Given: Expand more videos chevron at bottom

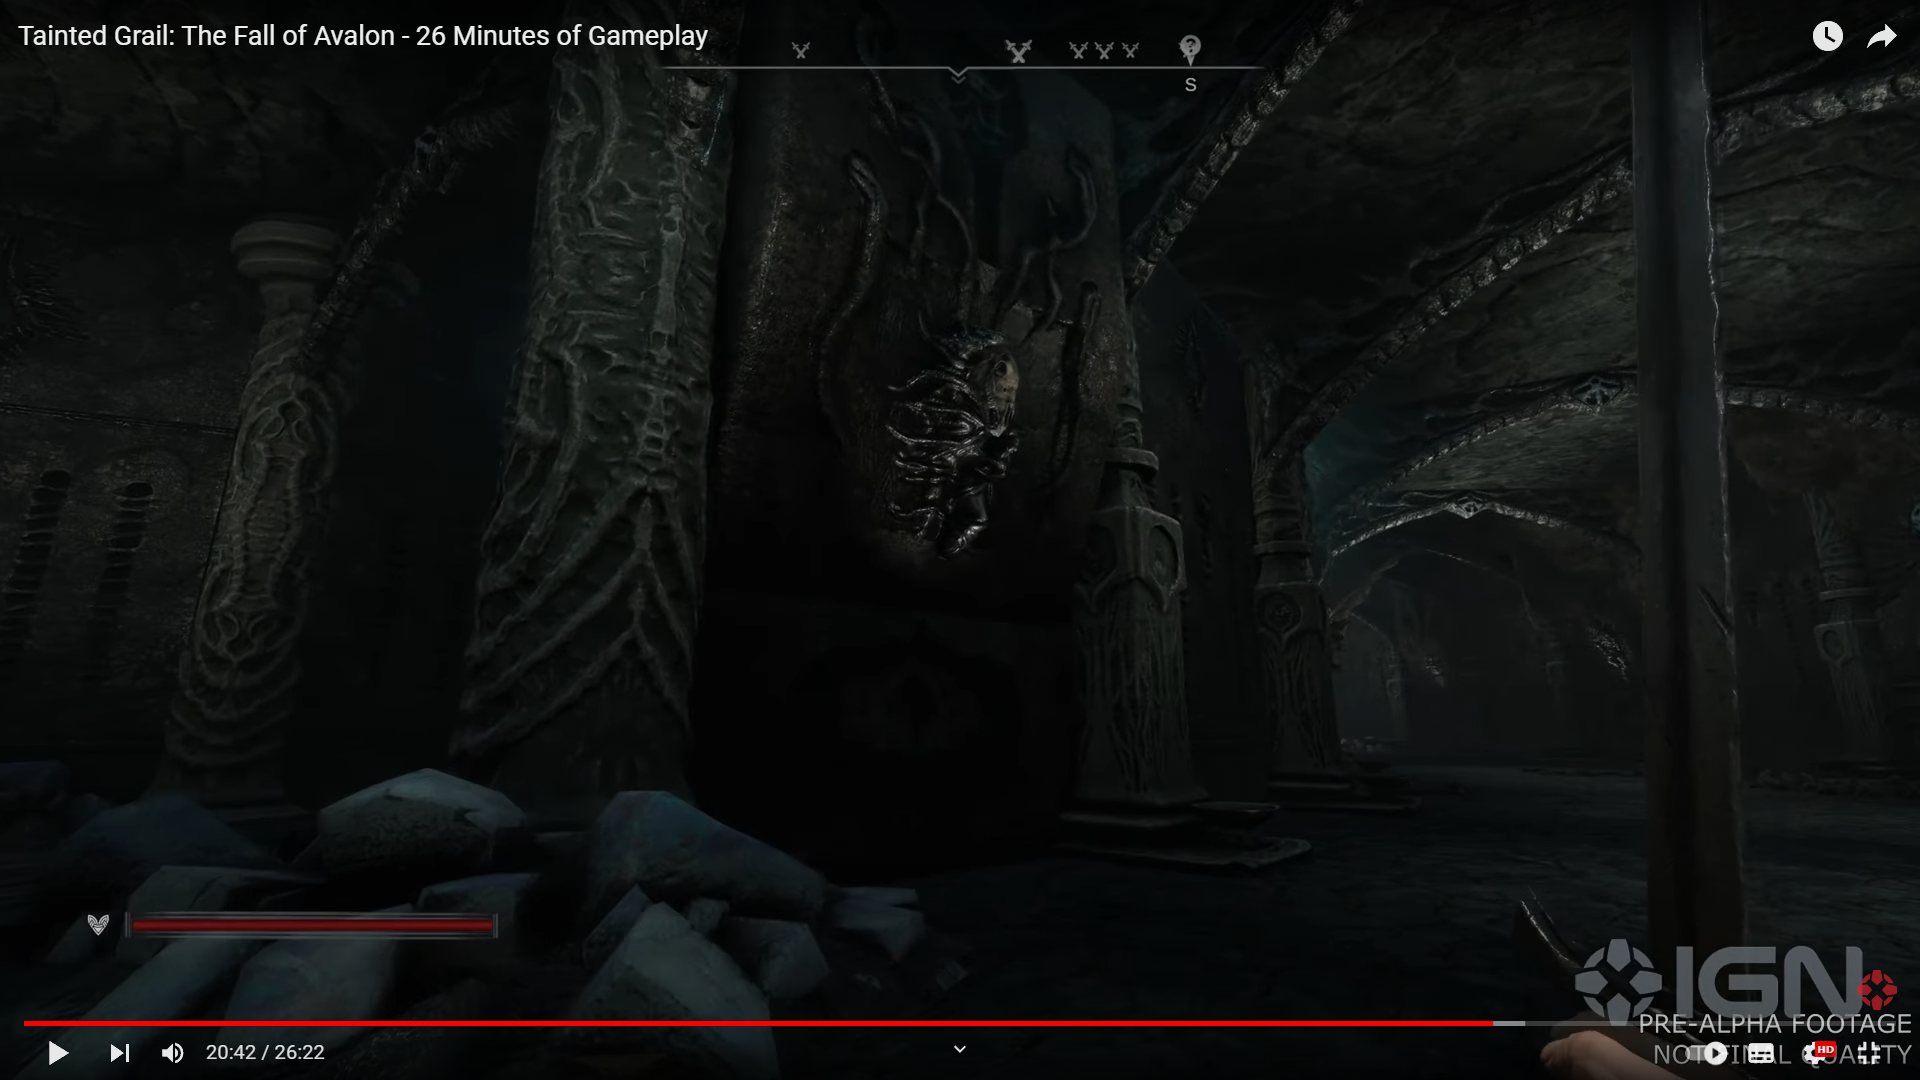Looking at the screenshot, I should pos(960,1049).
